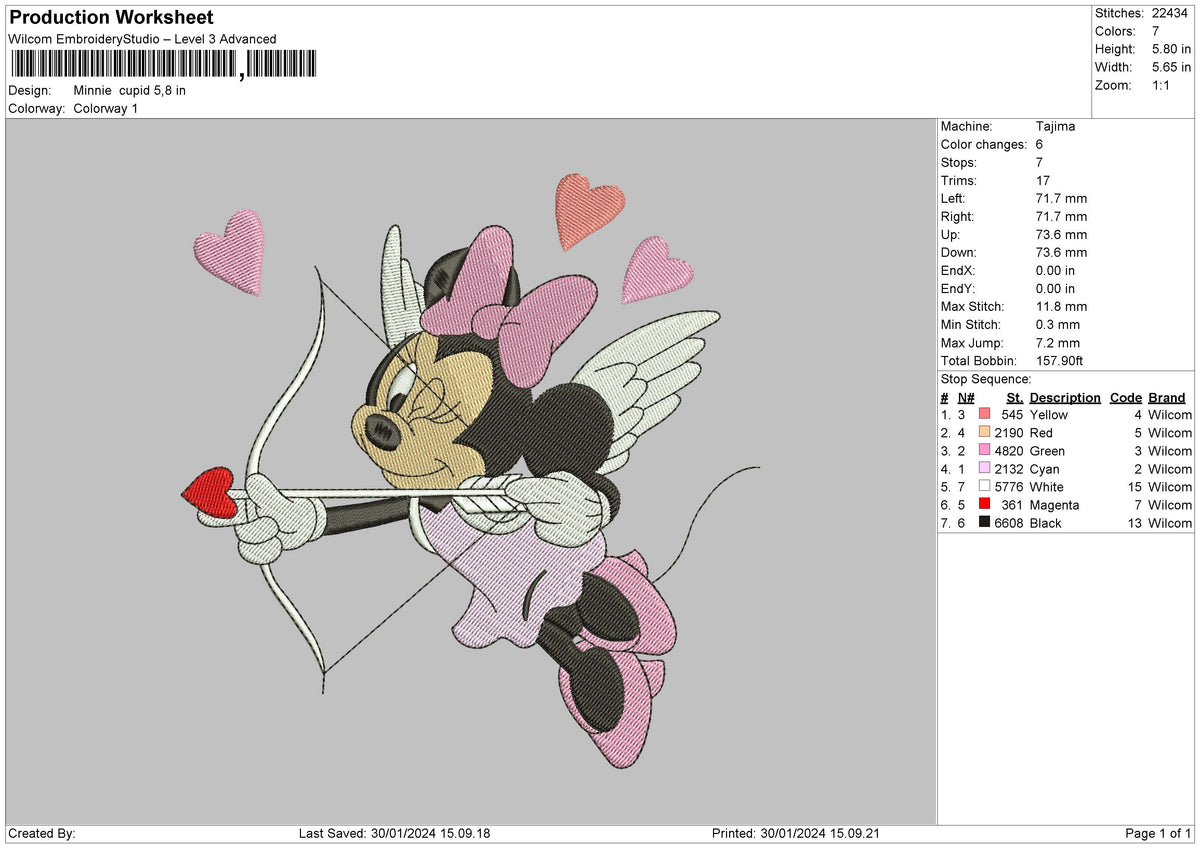Click code 13 in the Black row
The width and height of the screenshot is (1200, 848).
click(x=1134, y=523)
